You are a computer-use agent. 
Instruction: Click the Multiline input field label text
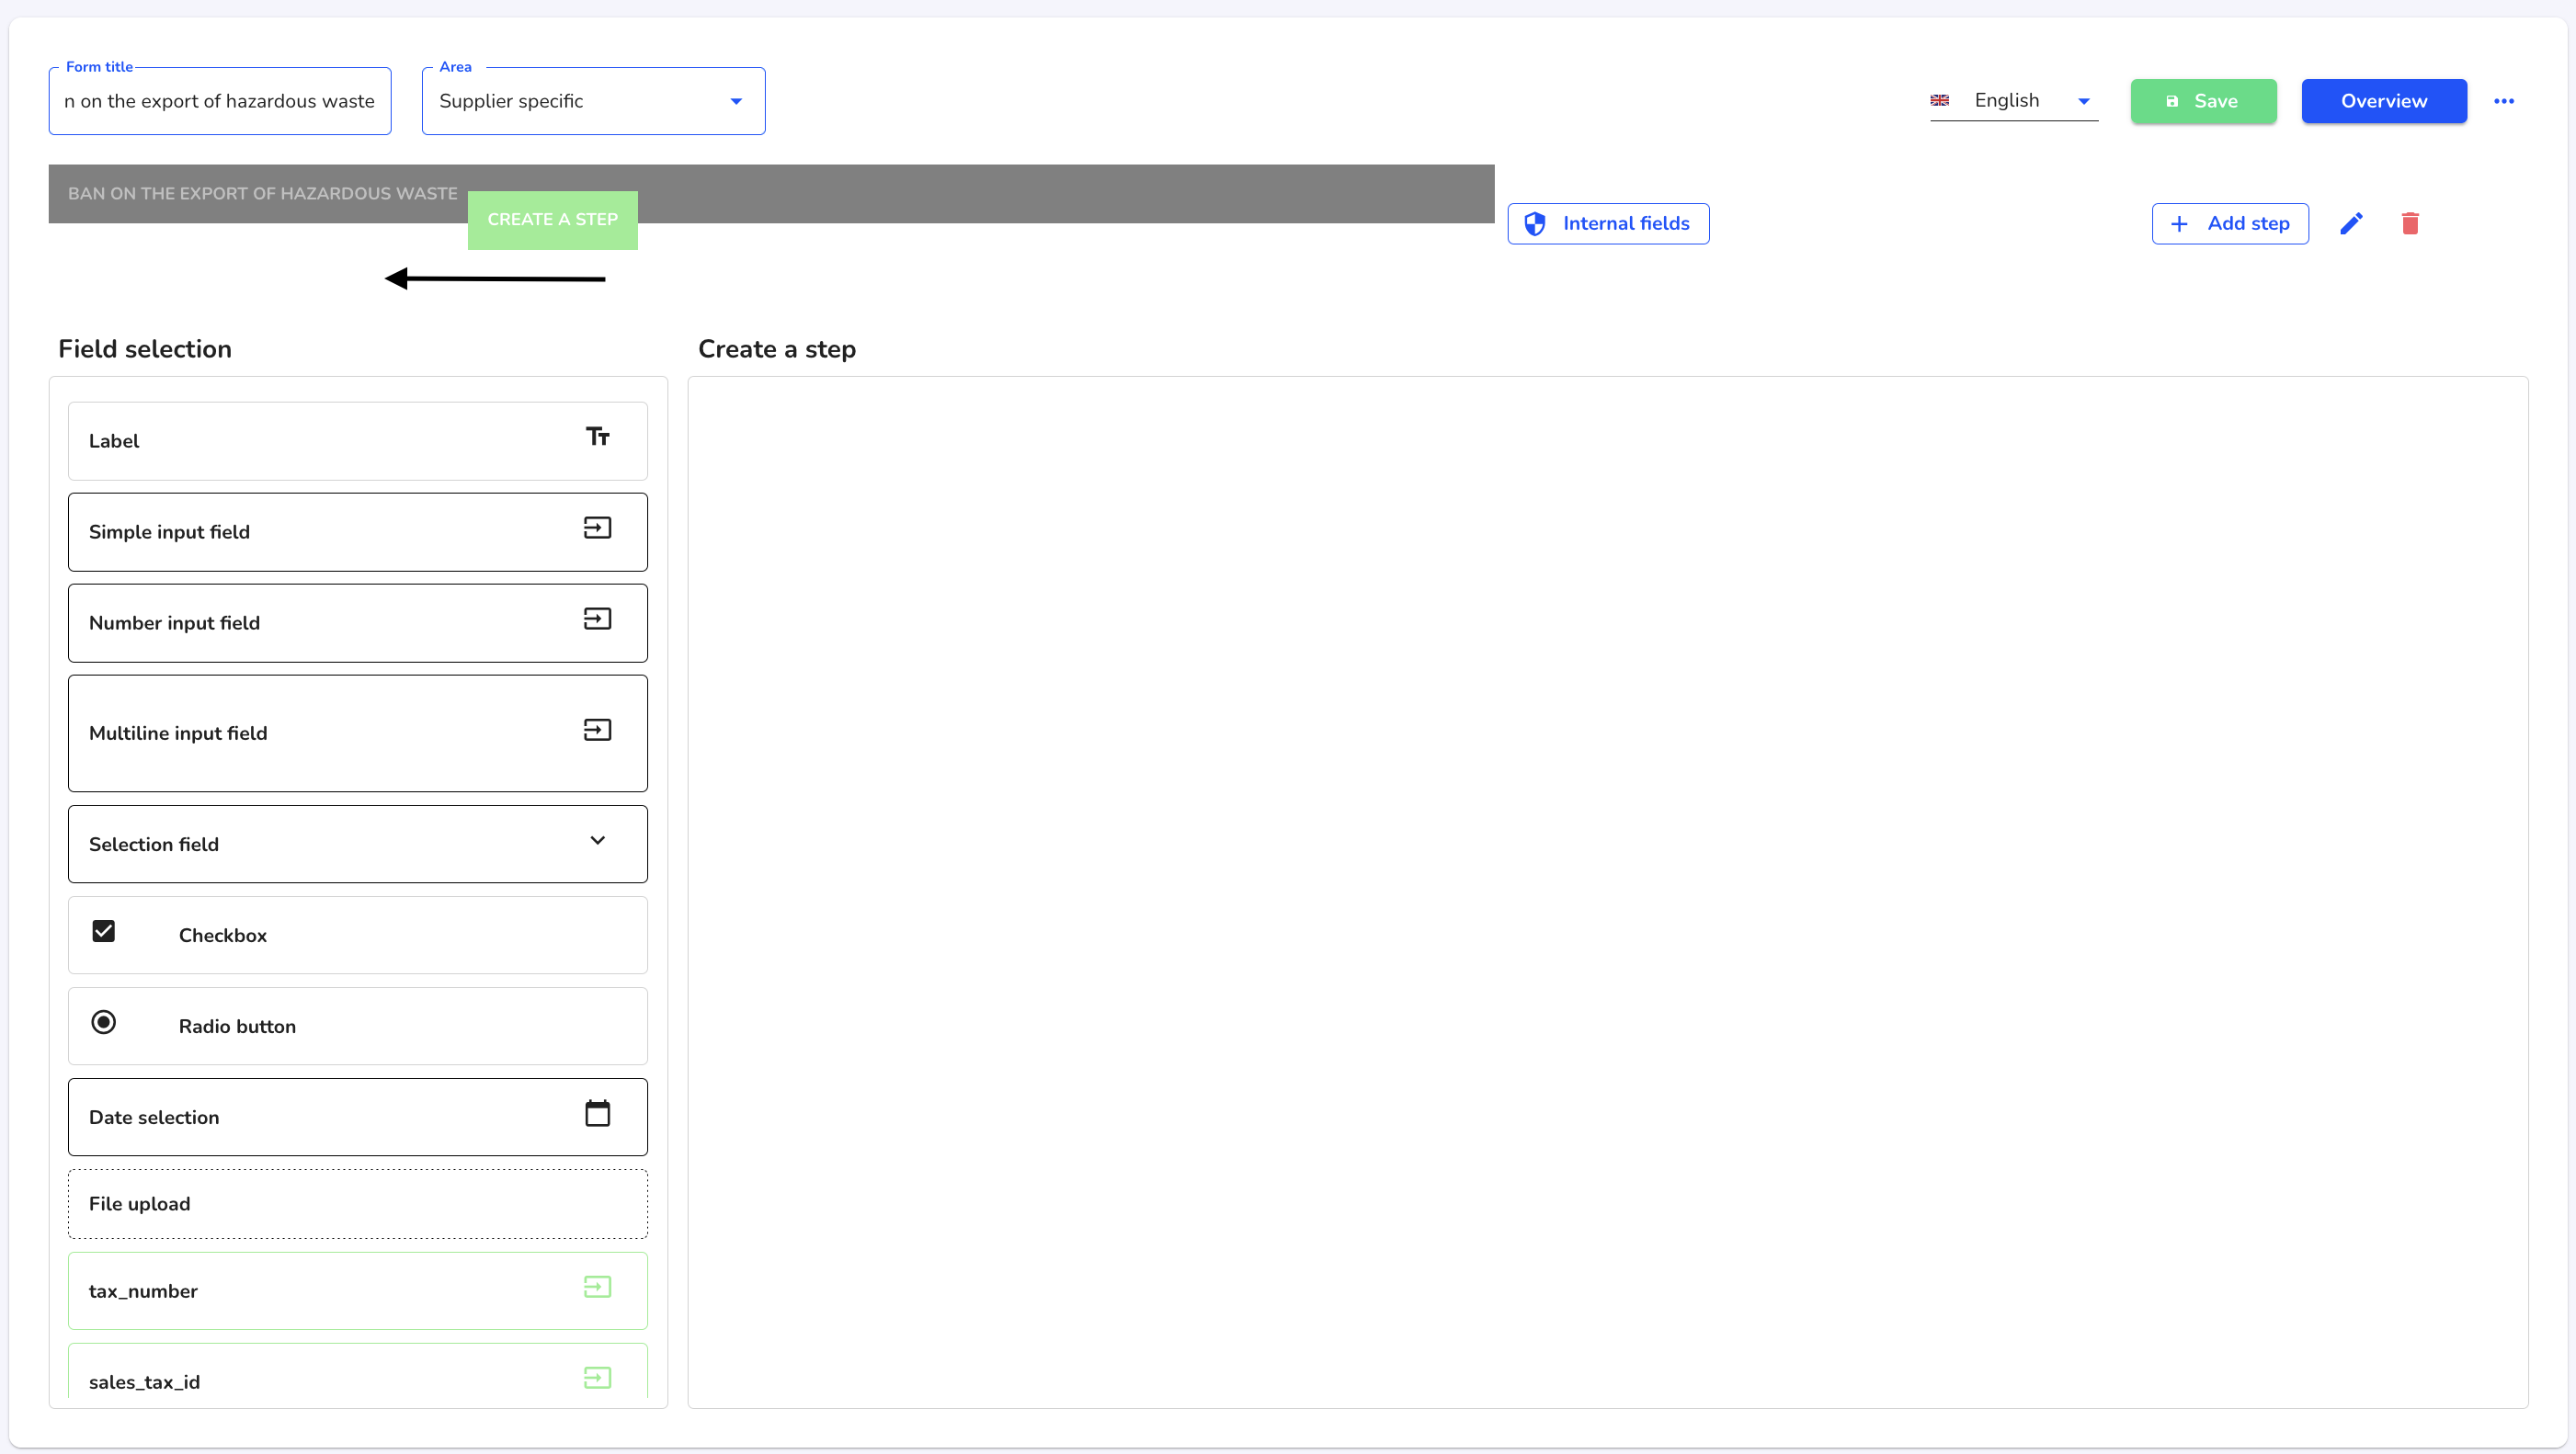(x=178, y=733)
